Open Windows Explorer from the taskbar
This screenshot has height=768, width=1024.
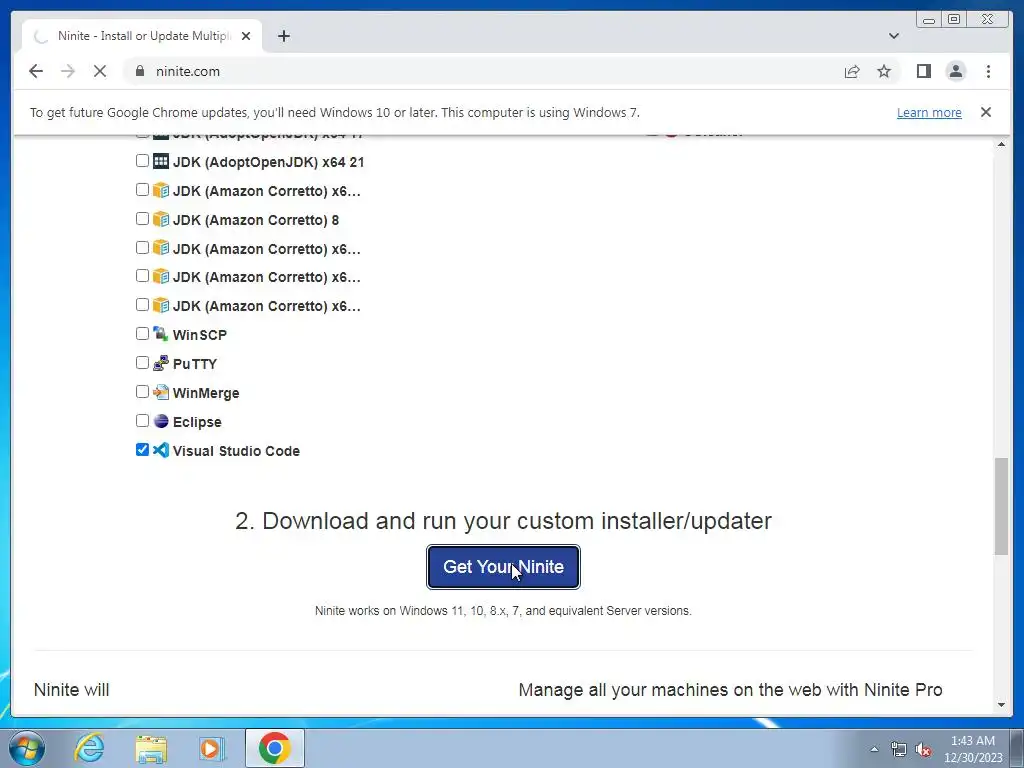[x=151, y=748]
